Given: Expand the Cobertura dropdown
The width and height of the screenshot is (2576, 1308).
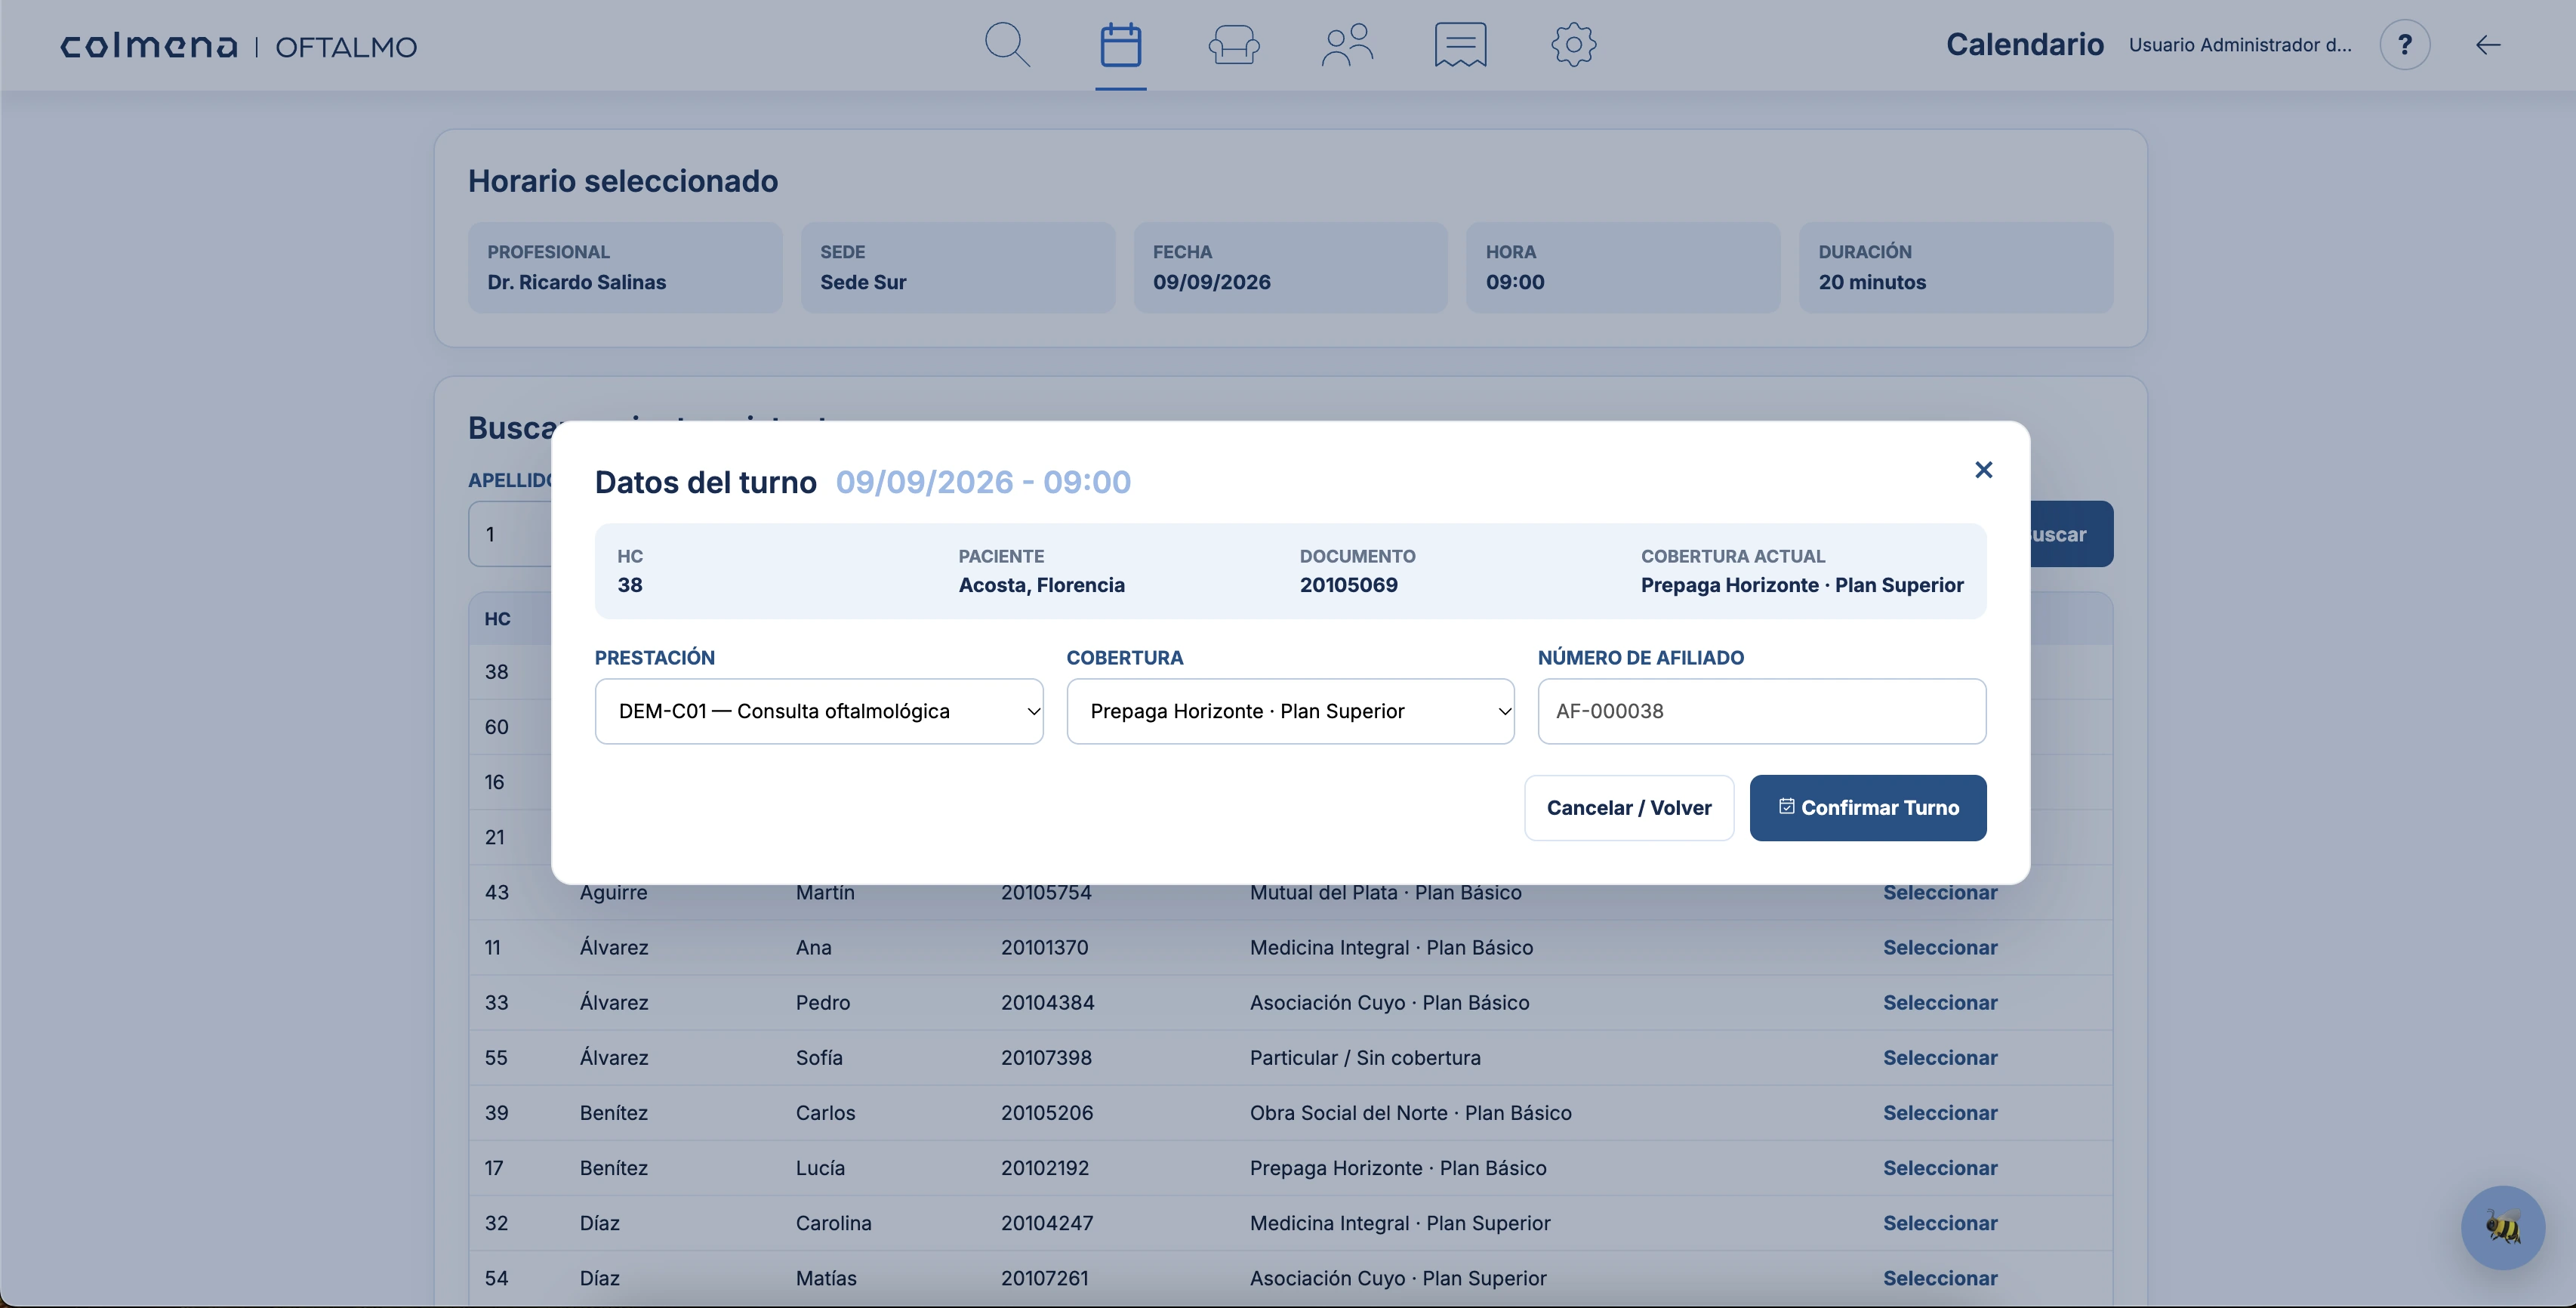Looking at the screenshot, I should click(x=1290, y=711).
